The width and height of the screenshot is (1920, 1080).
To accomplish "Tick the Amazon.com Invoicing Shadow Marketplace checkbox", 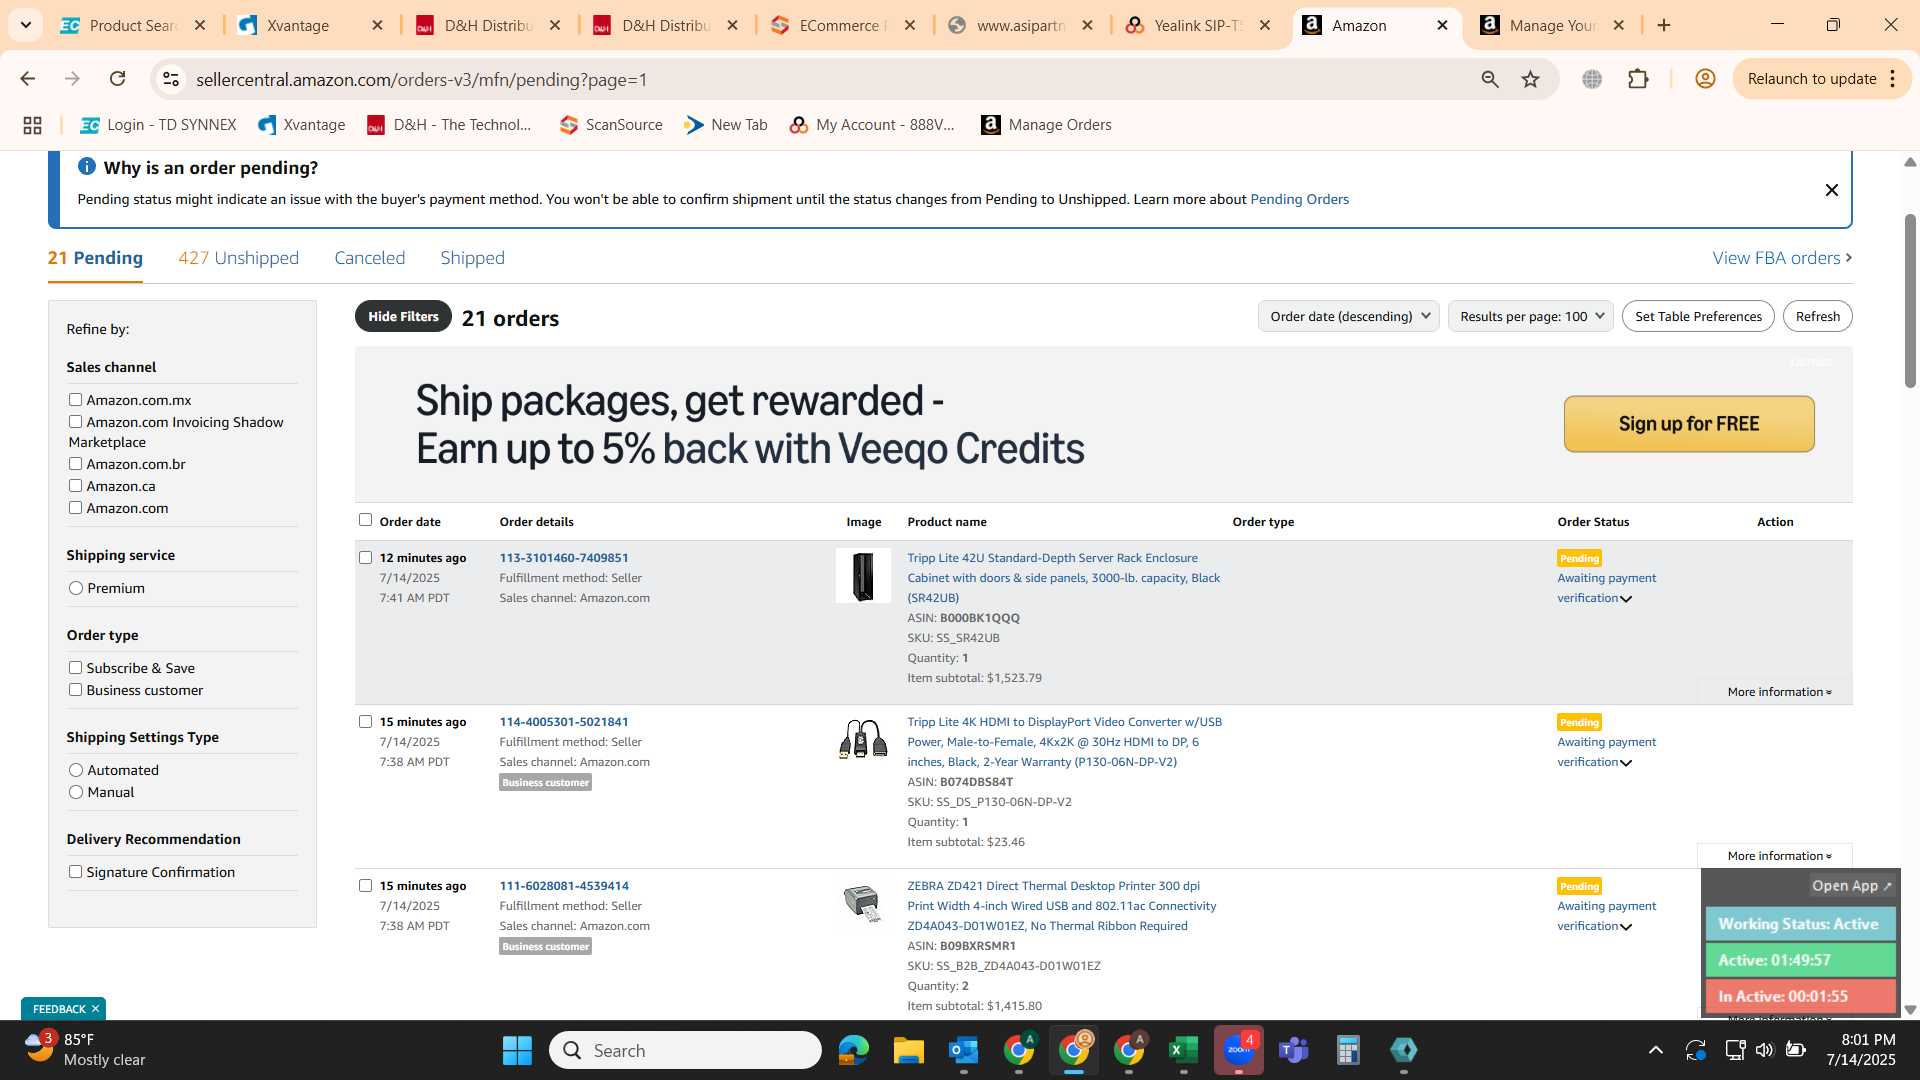I will (75, 422).
